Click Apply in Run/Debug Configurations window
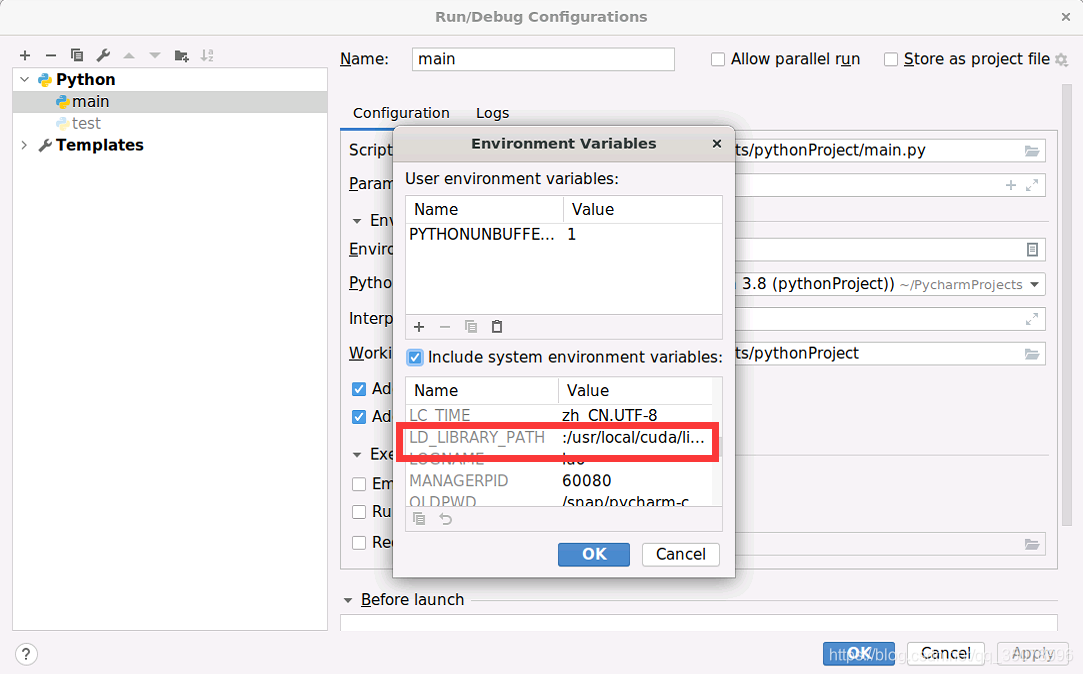Viewport: 1083px width, 674px height. pyautogui.click(x=1033, y=653)
